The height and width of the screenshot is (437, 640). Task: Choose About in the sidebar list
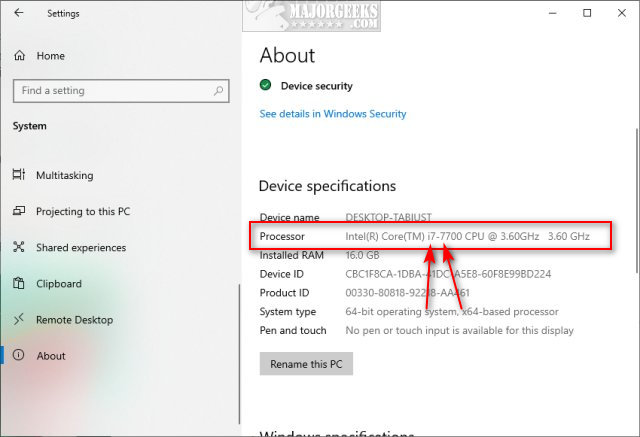(51, 356)
